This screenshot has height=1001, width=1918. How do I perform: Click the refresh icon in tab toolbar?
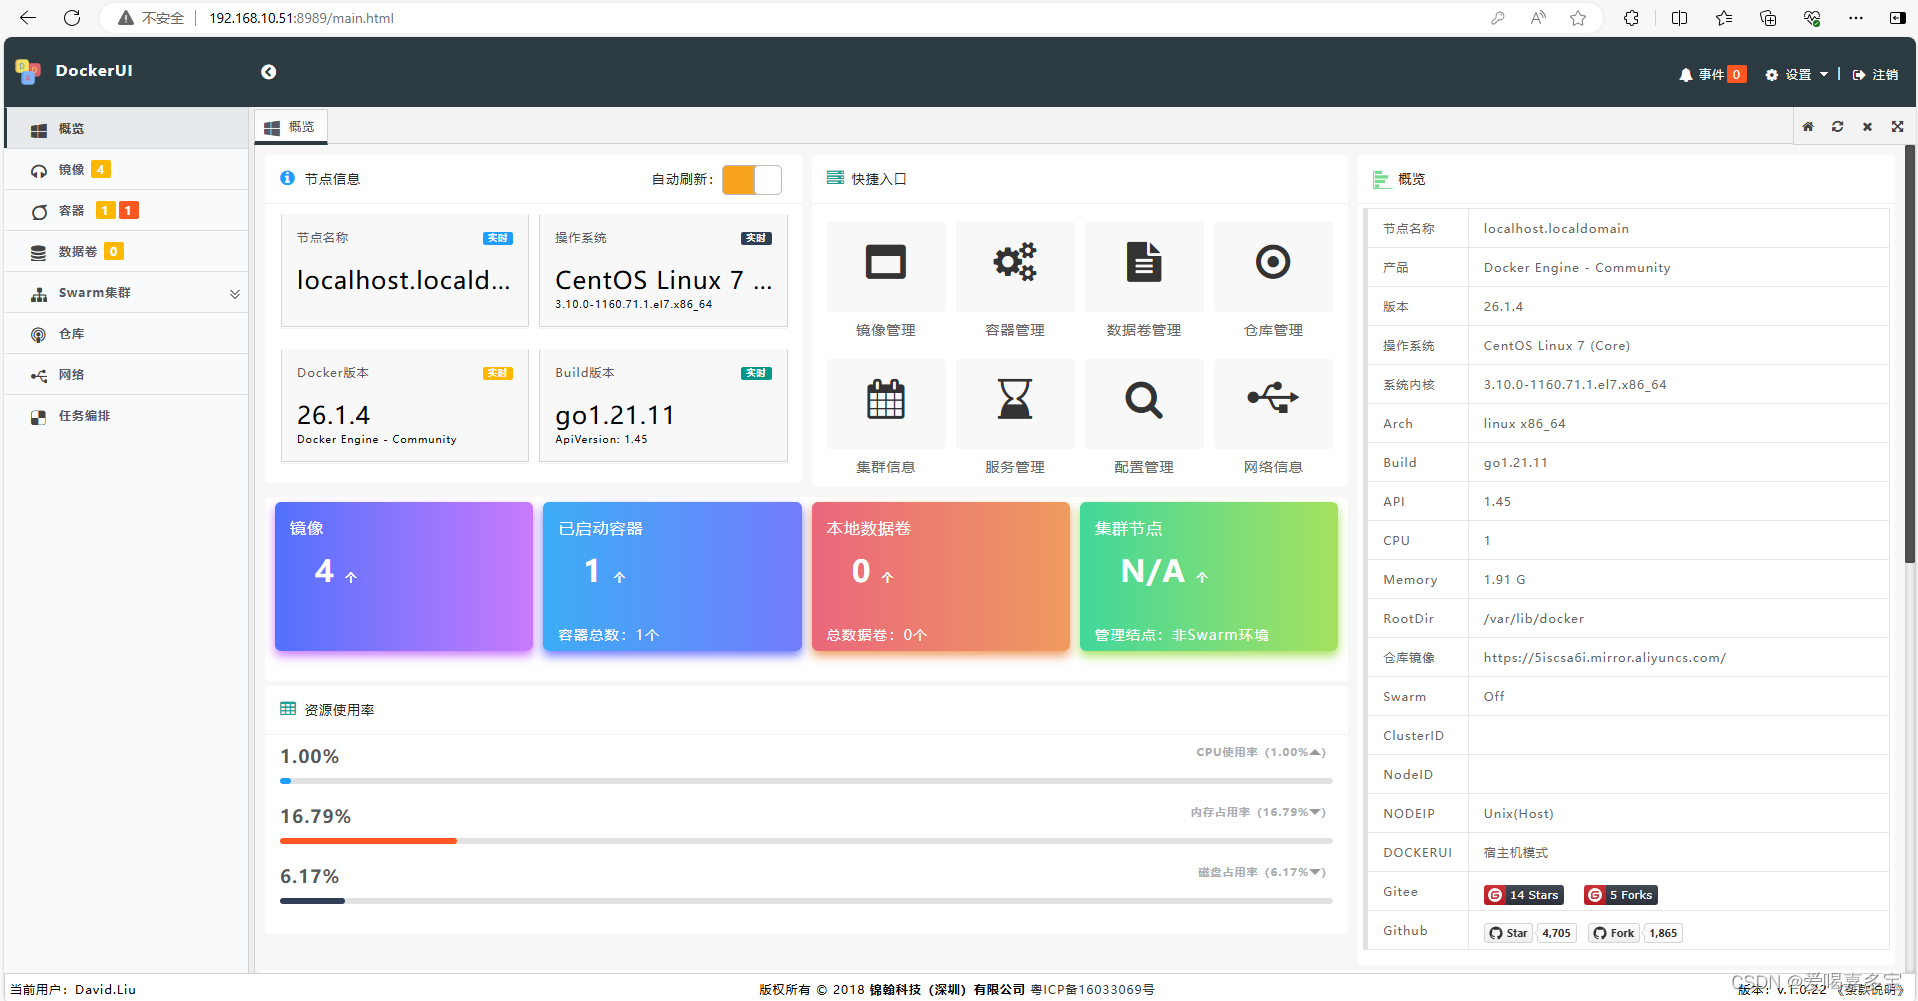click(x=1837, y=127)
